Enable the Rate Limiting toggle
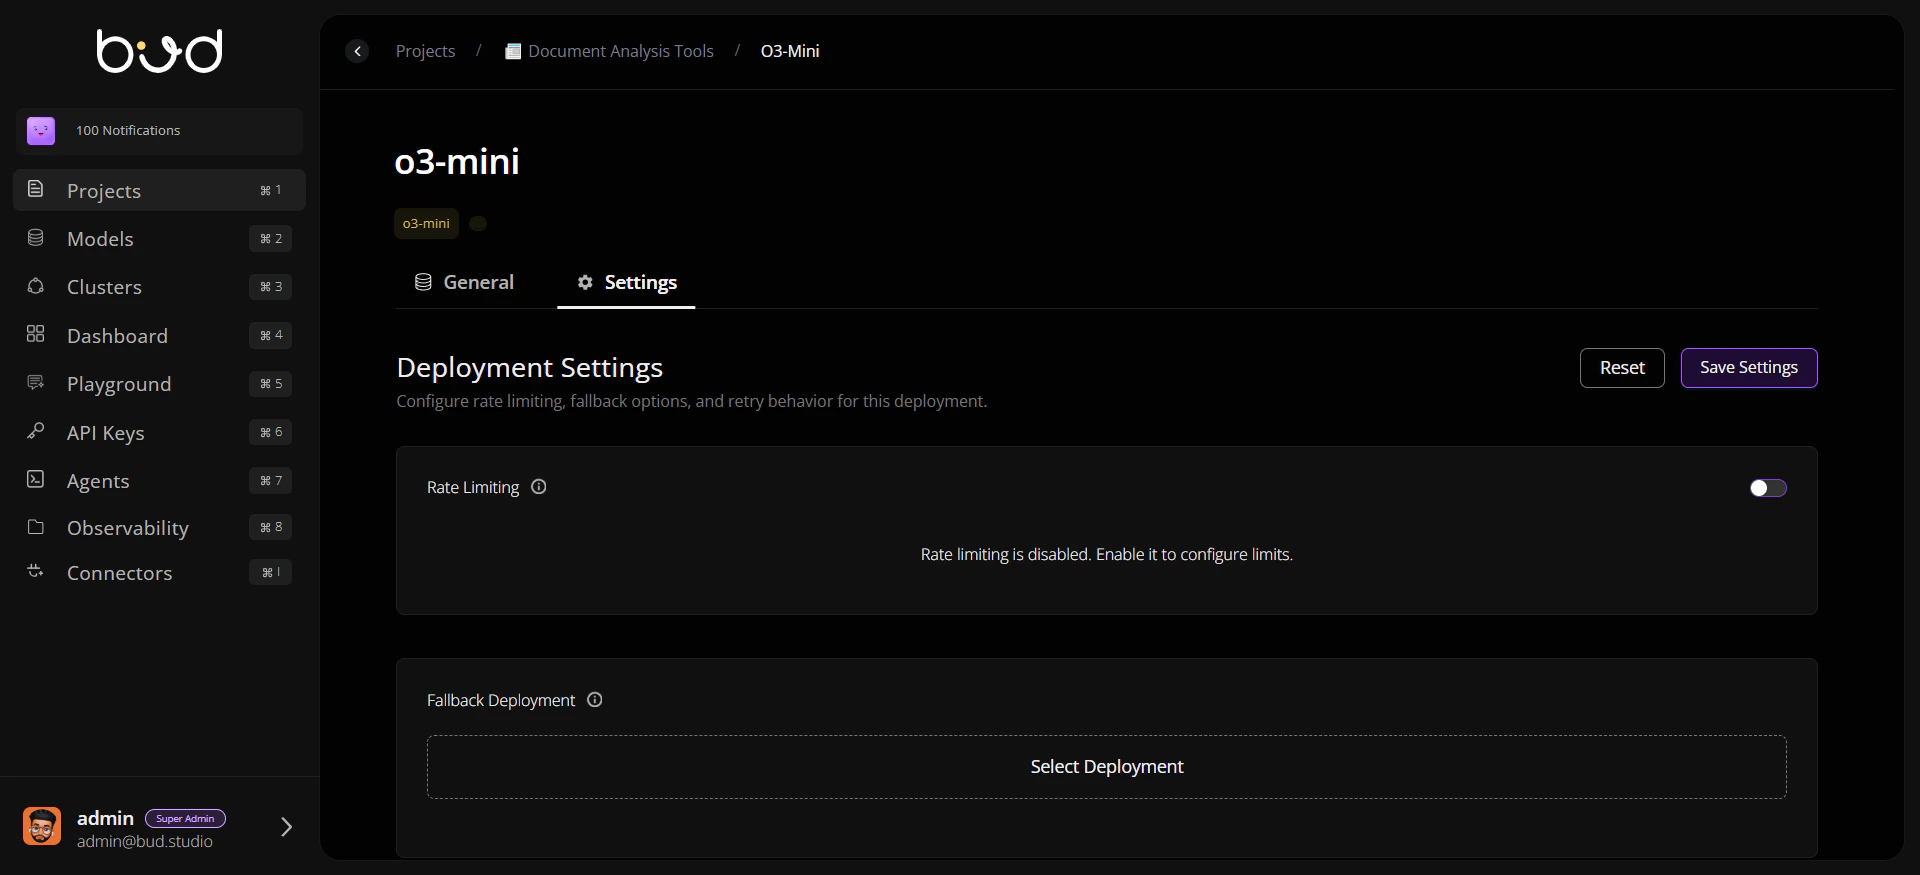 1768,488
